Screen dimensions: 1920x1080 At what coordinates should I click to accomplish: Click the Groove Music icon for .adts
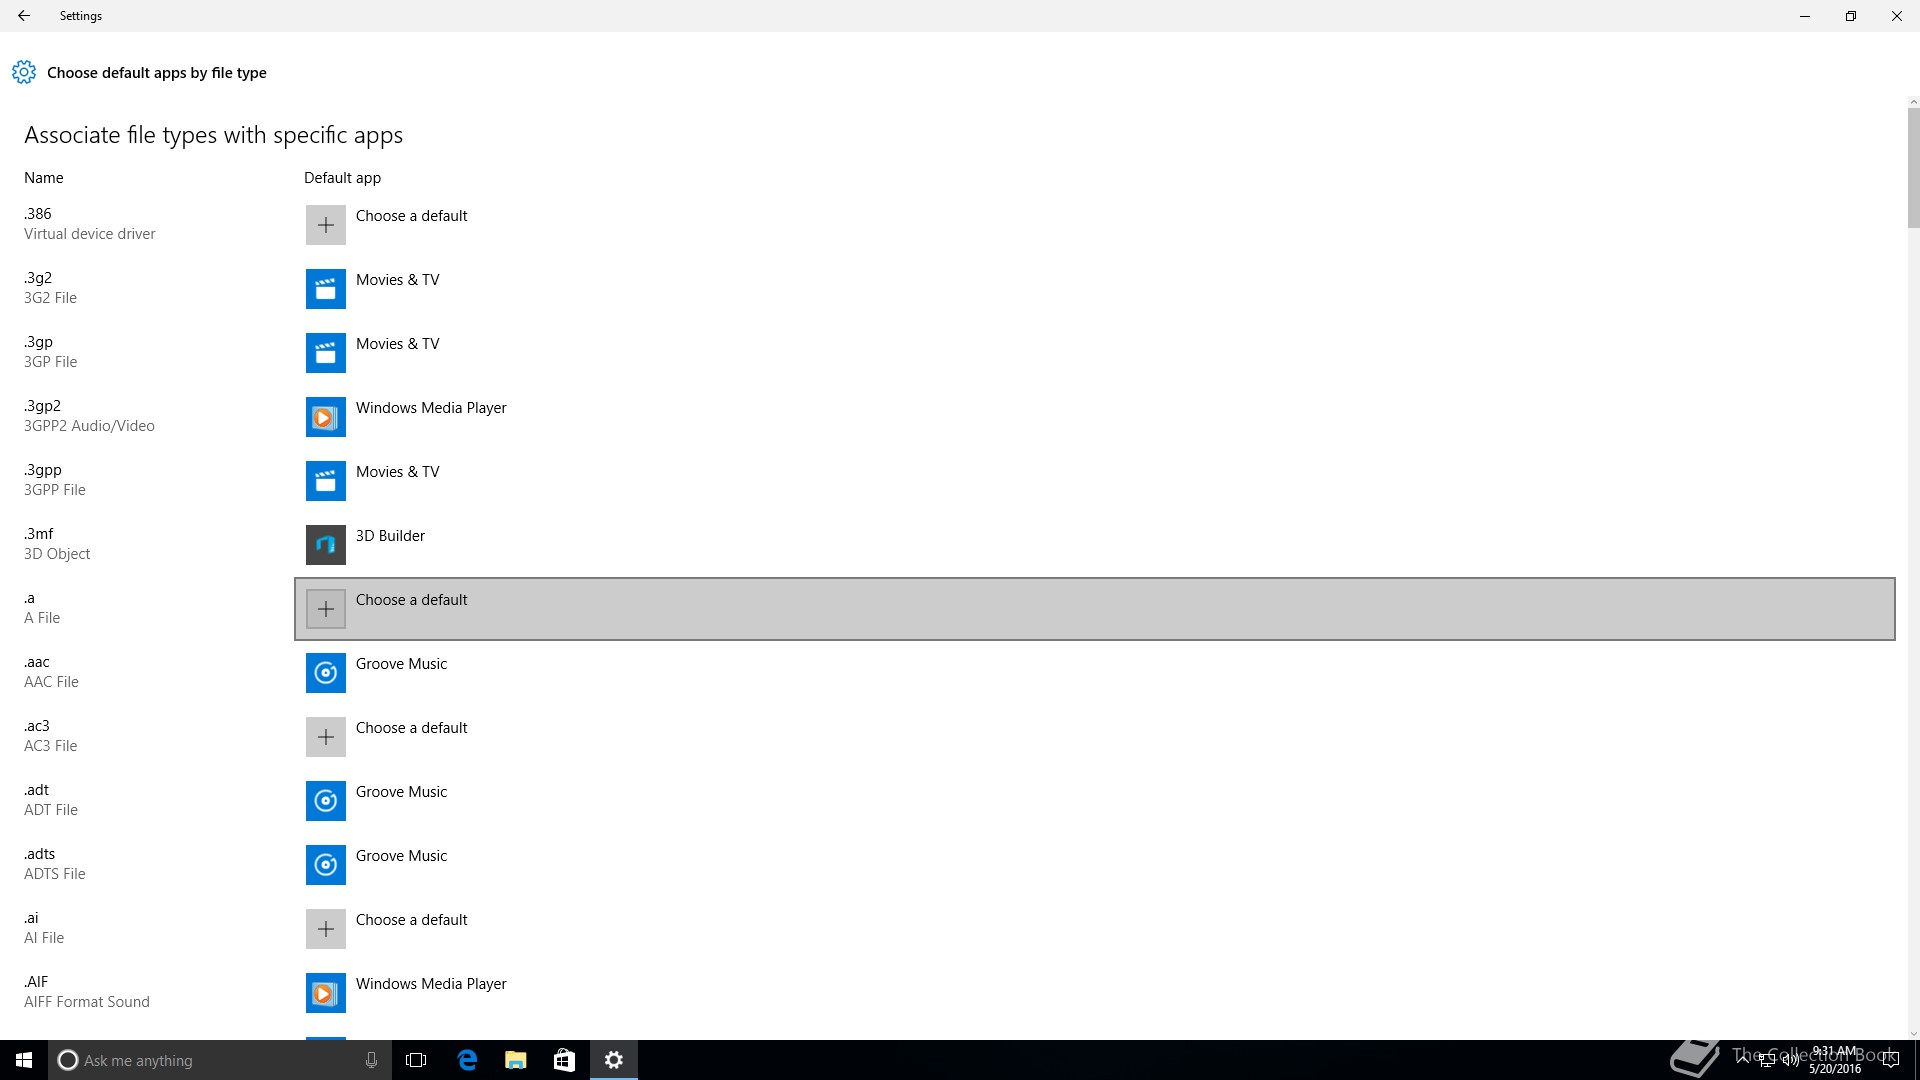(x=326, y=865)
